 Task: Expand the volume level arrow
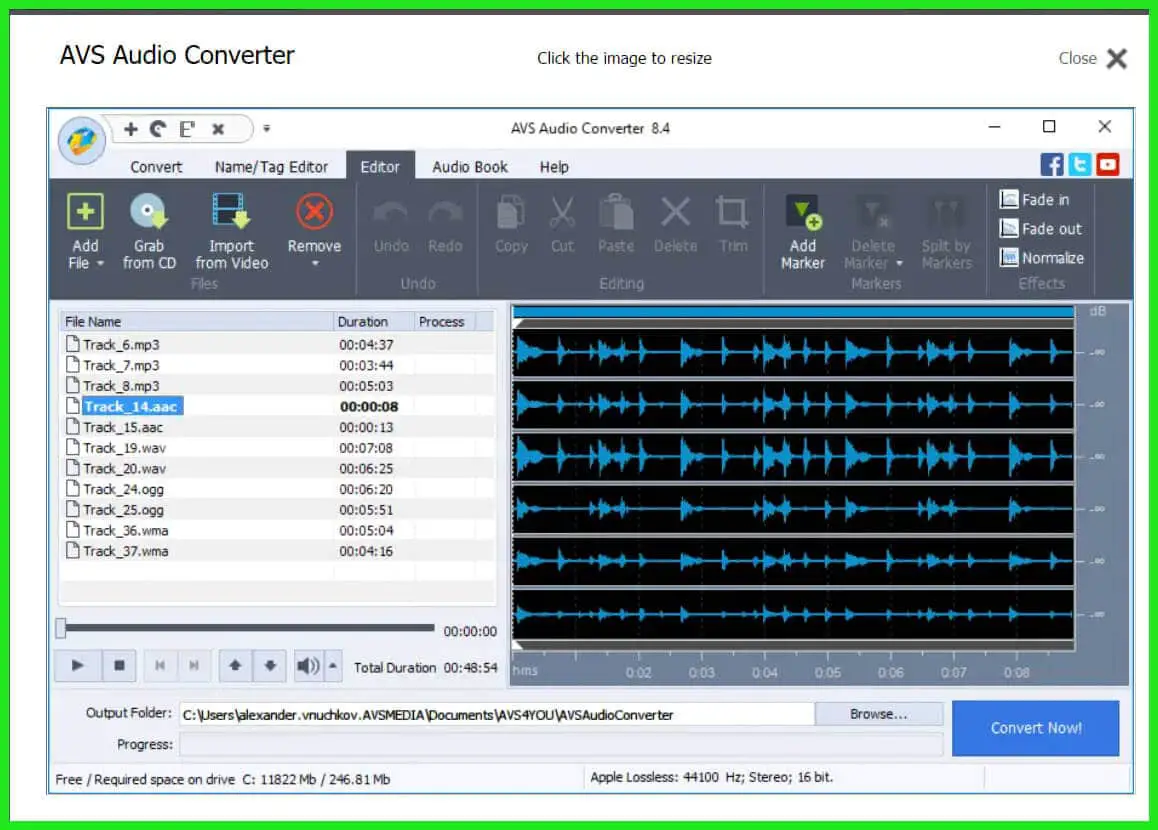[332, 666]
